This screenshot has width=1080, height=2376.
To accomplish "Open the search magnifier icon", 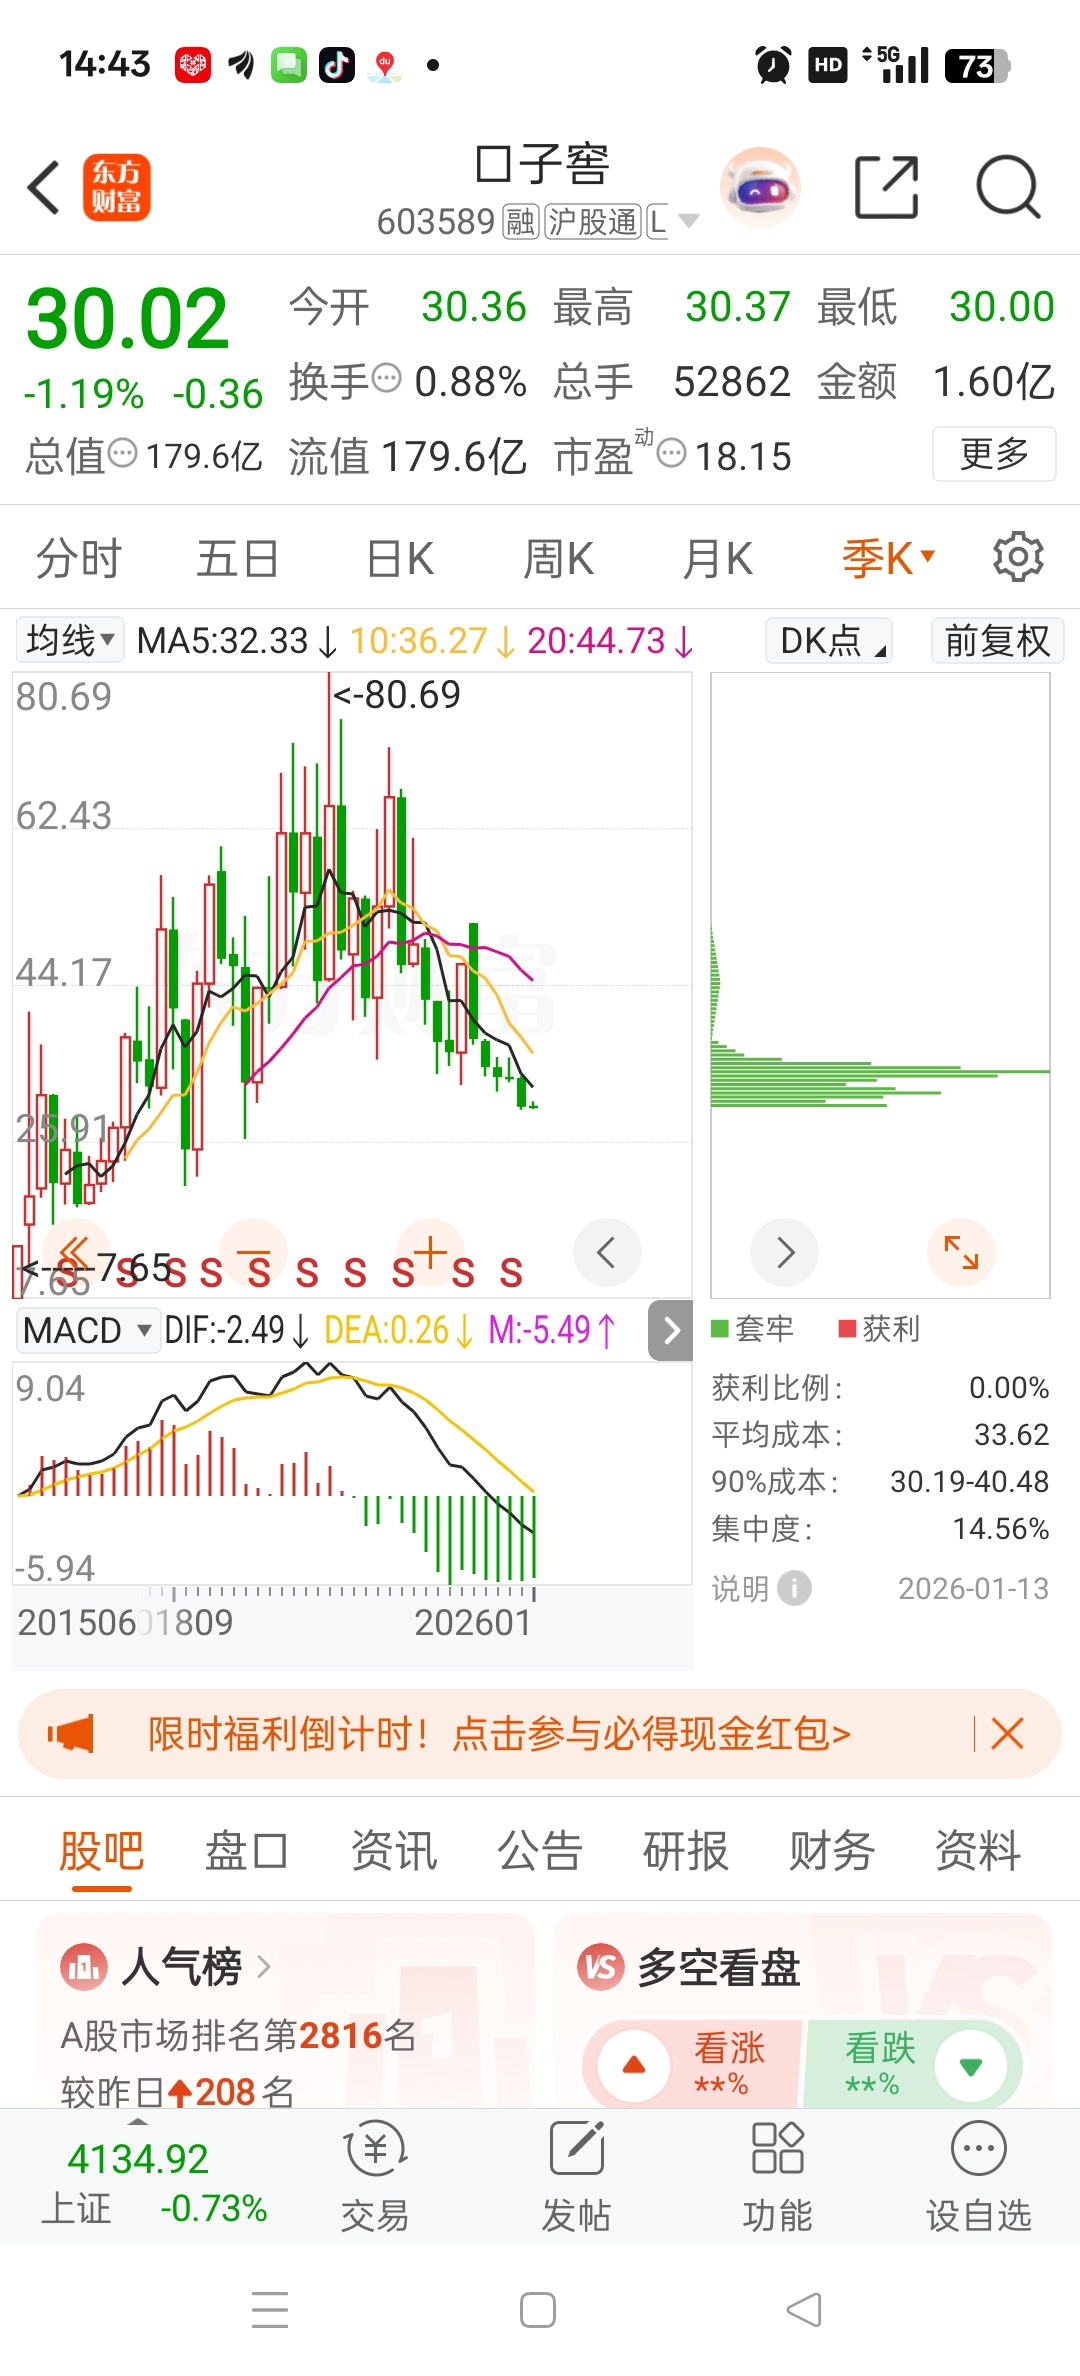I will [x=1008, y=187].
